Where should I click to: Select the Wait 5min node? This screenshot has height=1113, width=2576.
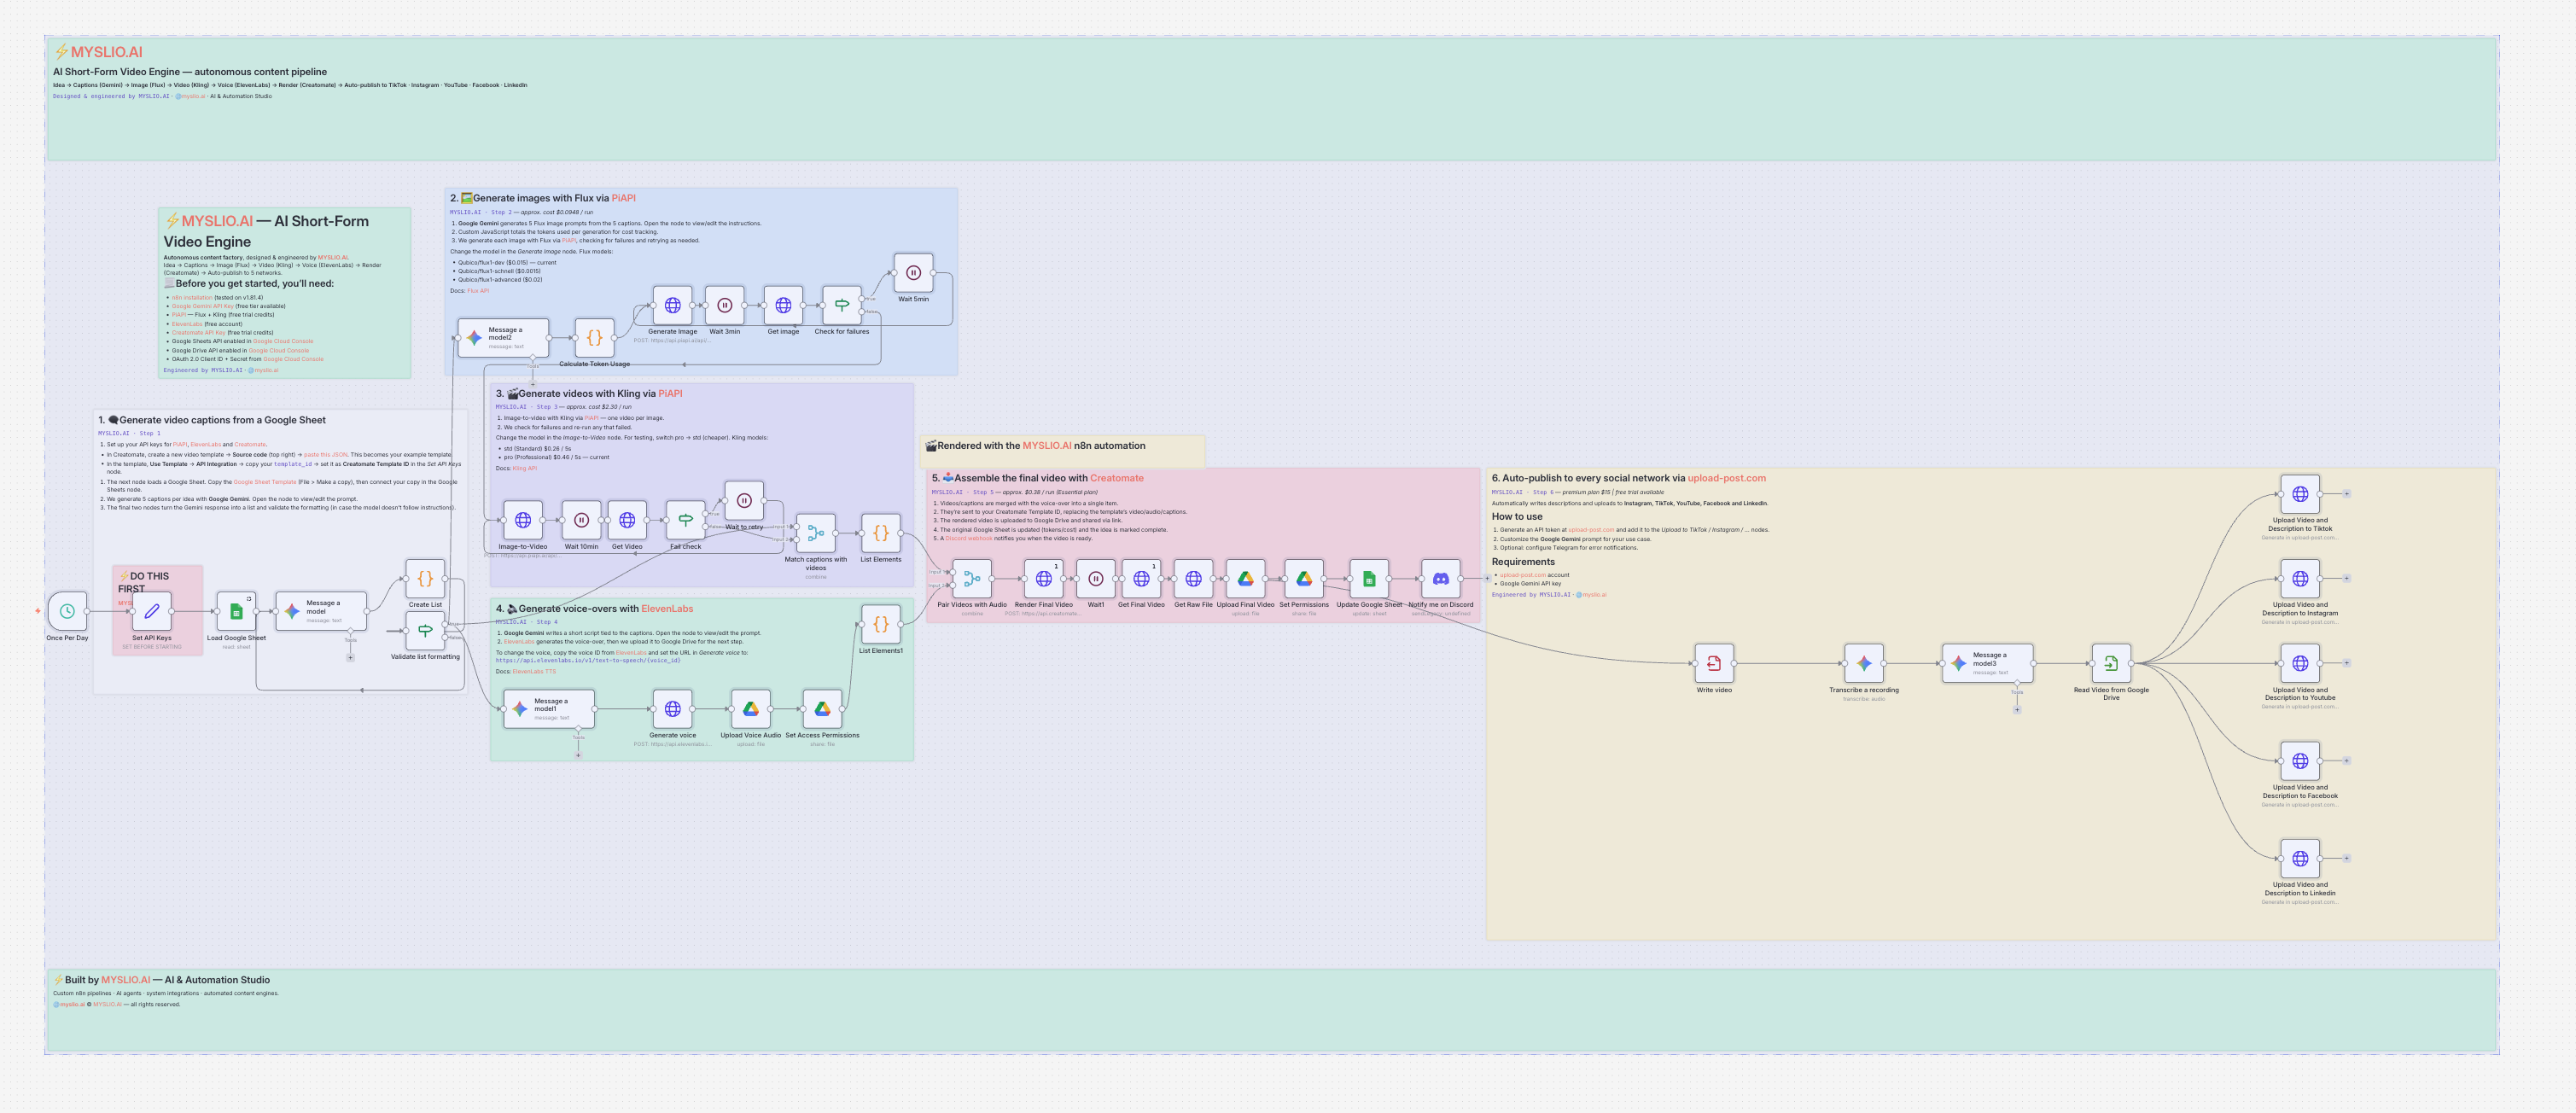[x=913, y=273]
